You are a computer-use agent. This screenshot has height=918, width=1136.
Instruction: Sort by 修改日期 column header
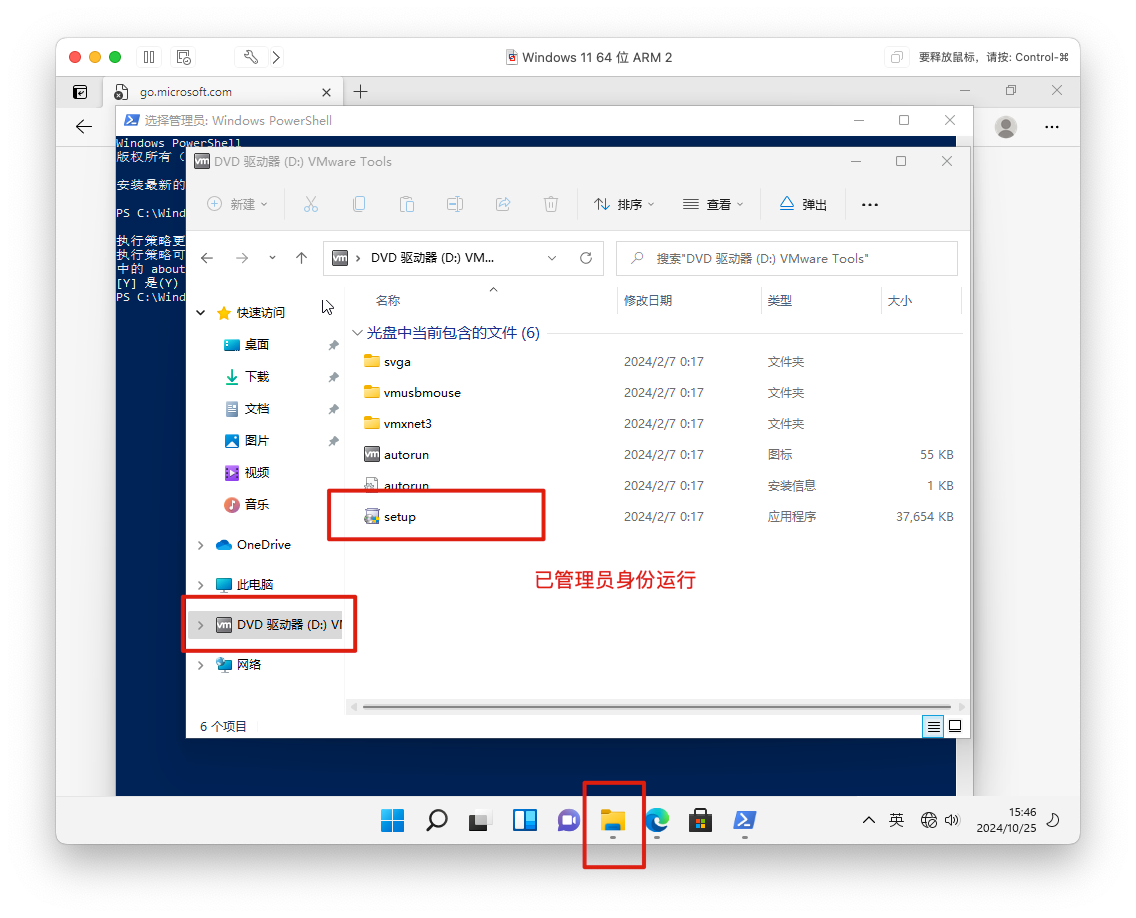(648, 301)
